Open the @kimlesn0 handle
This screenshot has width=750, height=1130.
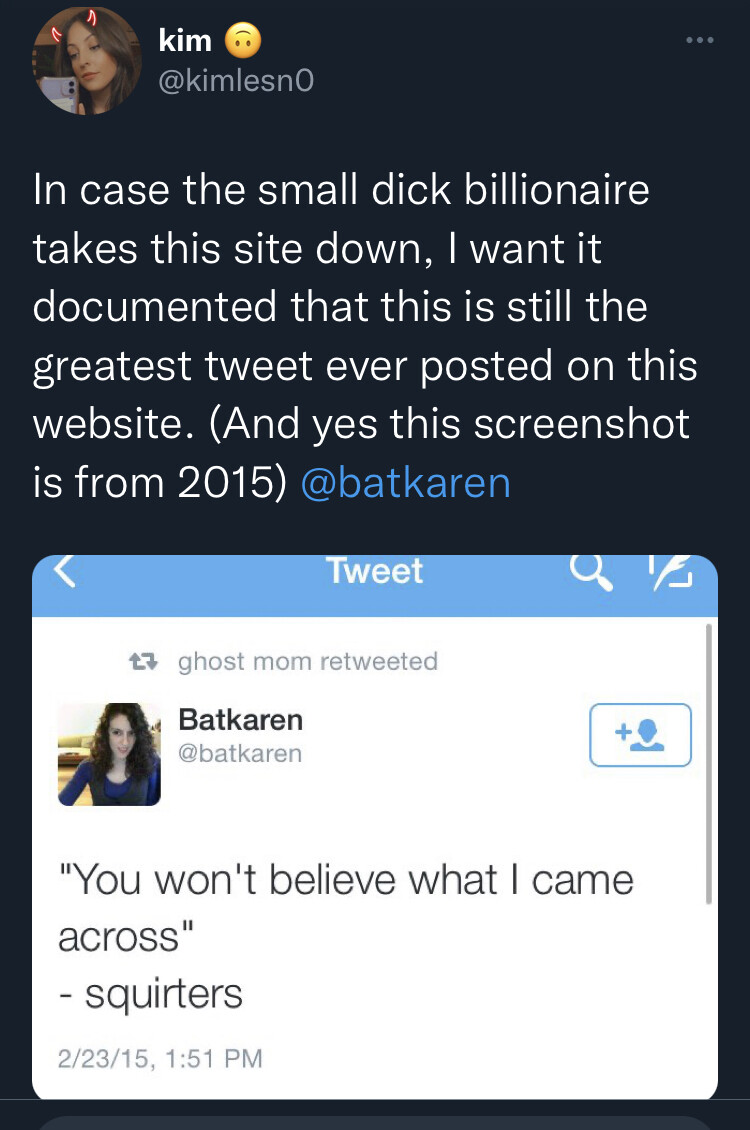click(236, 81)
